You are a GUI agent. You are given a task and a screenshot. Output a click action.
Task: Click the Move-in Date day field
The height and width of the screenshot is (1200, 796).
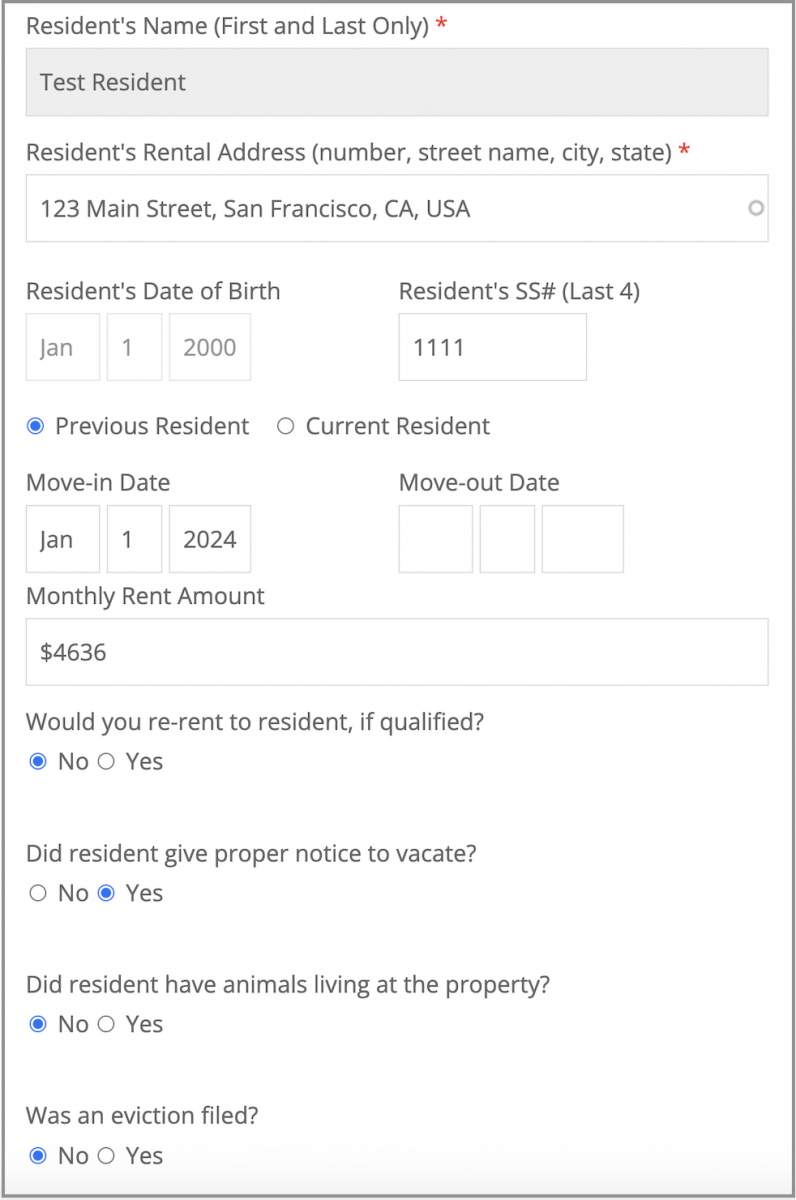tap(134, 539)
